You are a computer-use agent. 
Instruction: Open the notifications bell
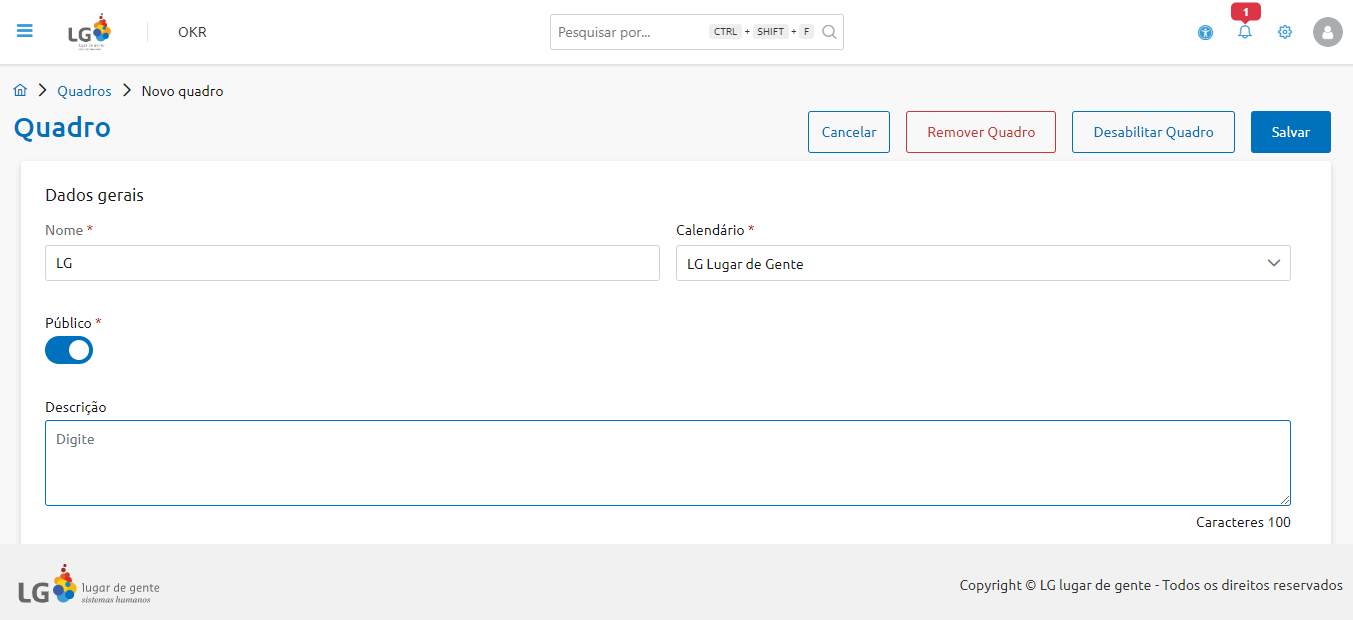pos(1245,32)
